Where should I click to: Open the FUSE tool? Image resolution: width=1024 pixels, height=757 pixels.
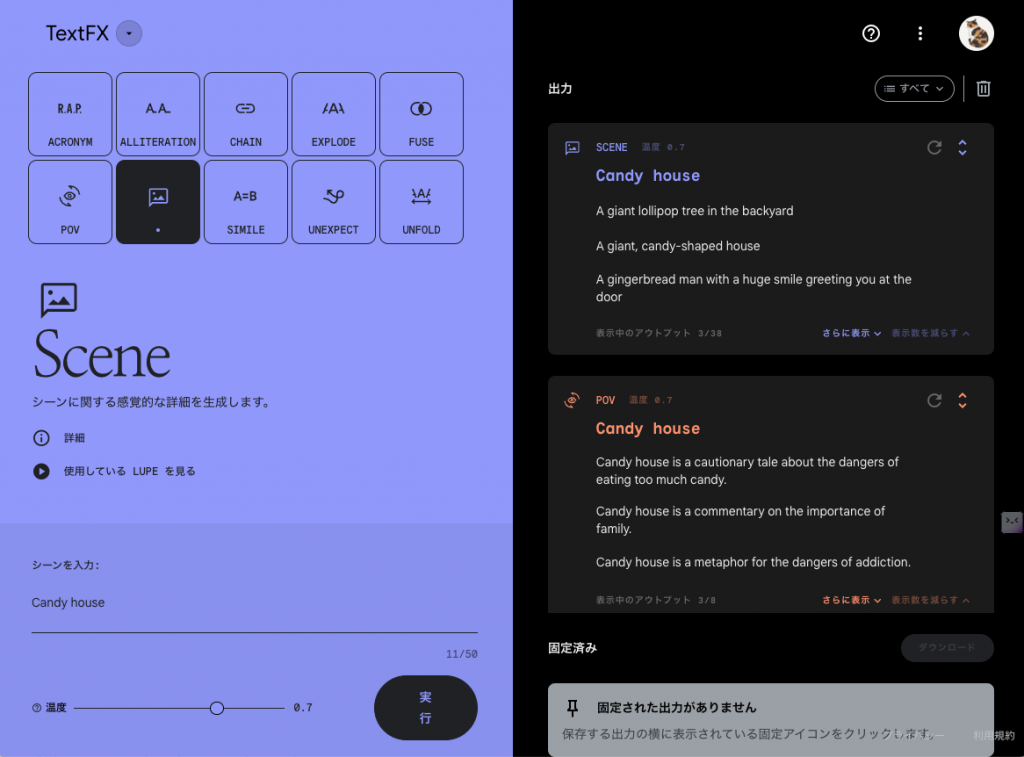(421, 113)
